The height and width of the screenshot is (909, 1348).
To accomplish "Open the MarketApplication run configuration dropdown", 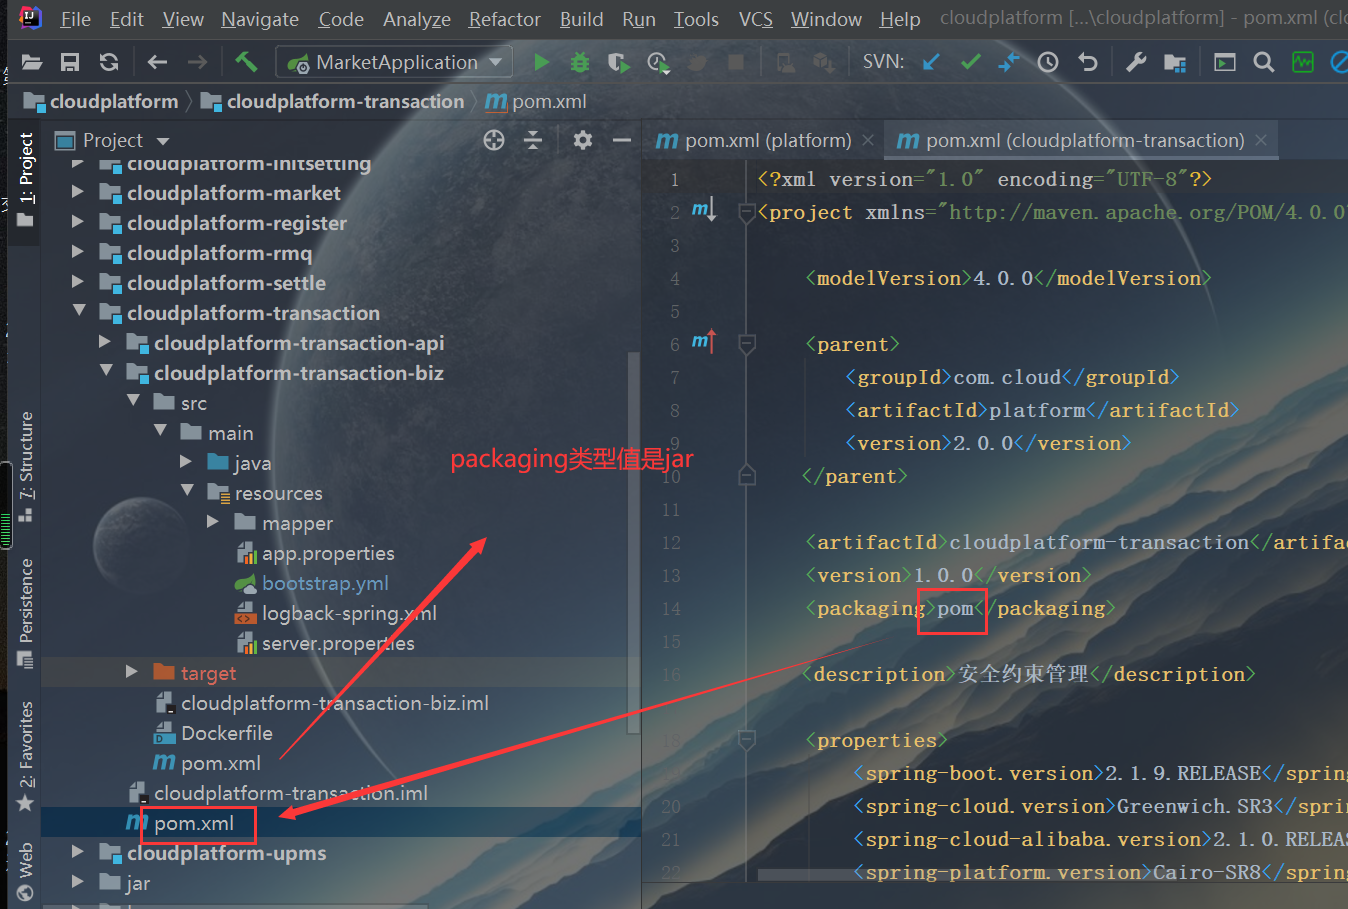I will pos(394,62).
